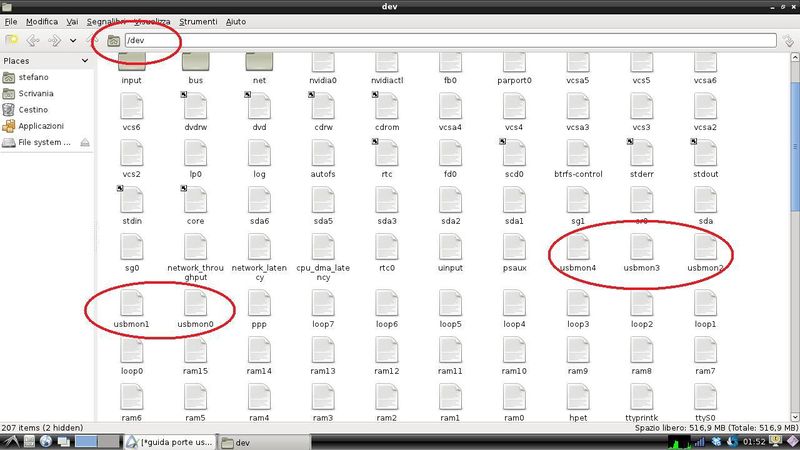Open a new tab with toolbar icon
This screenshot has width=800, height=450.
coord(11,40)
